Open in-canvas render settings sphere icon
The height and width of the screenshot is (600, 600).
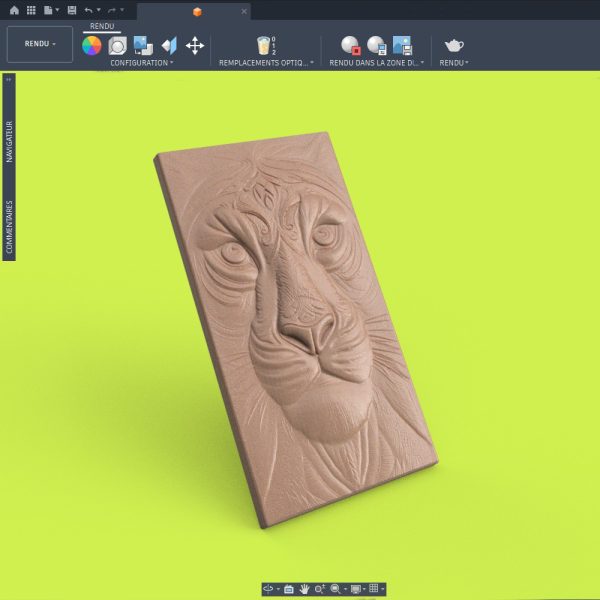(x=377, y=46)
